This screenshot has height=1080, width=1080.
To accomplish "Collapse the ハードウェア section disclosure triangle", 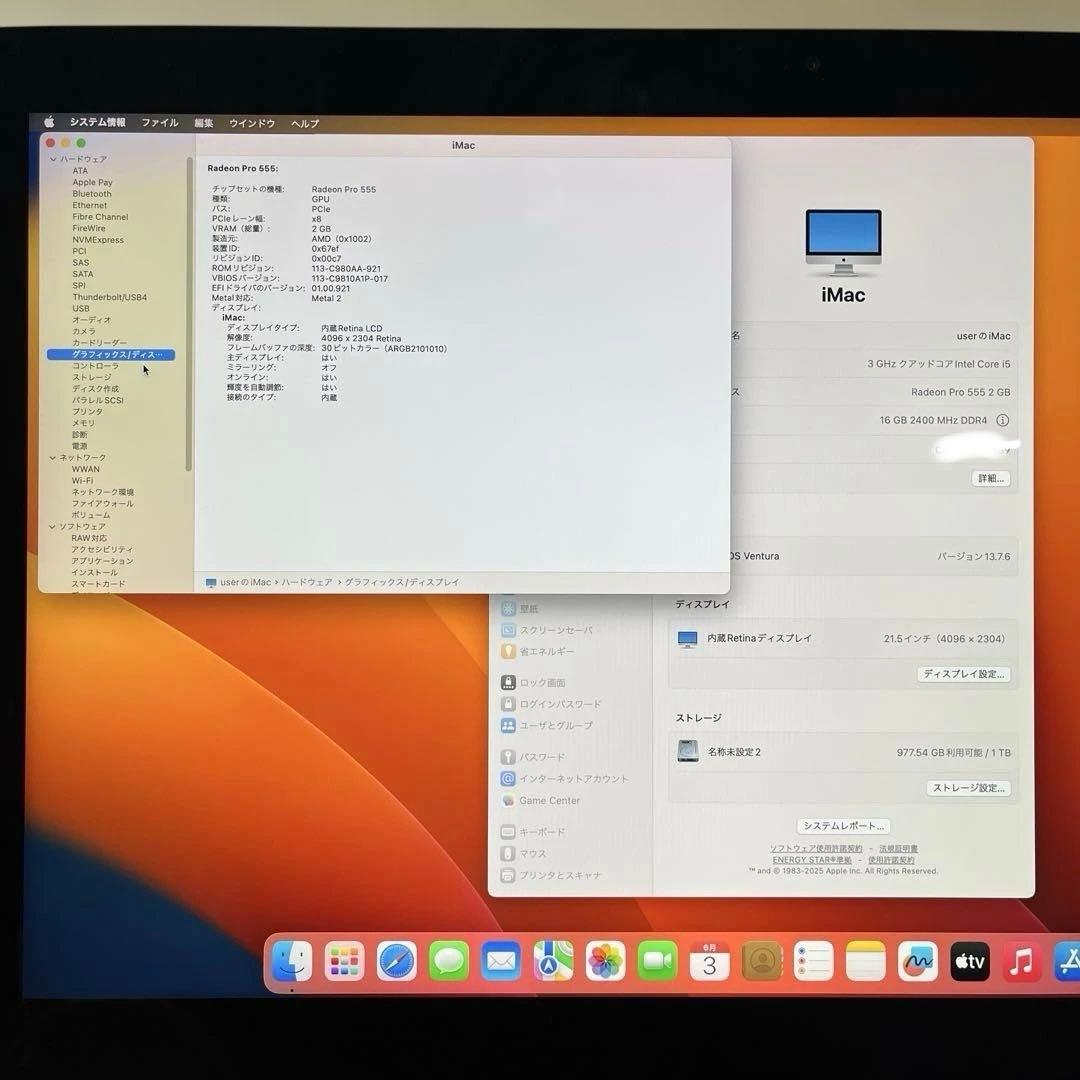I will tap(53, 158).
